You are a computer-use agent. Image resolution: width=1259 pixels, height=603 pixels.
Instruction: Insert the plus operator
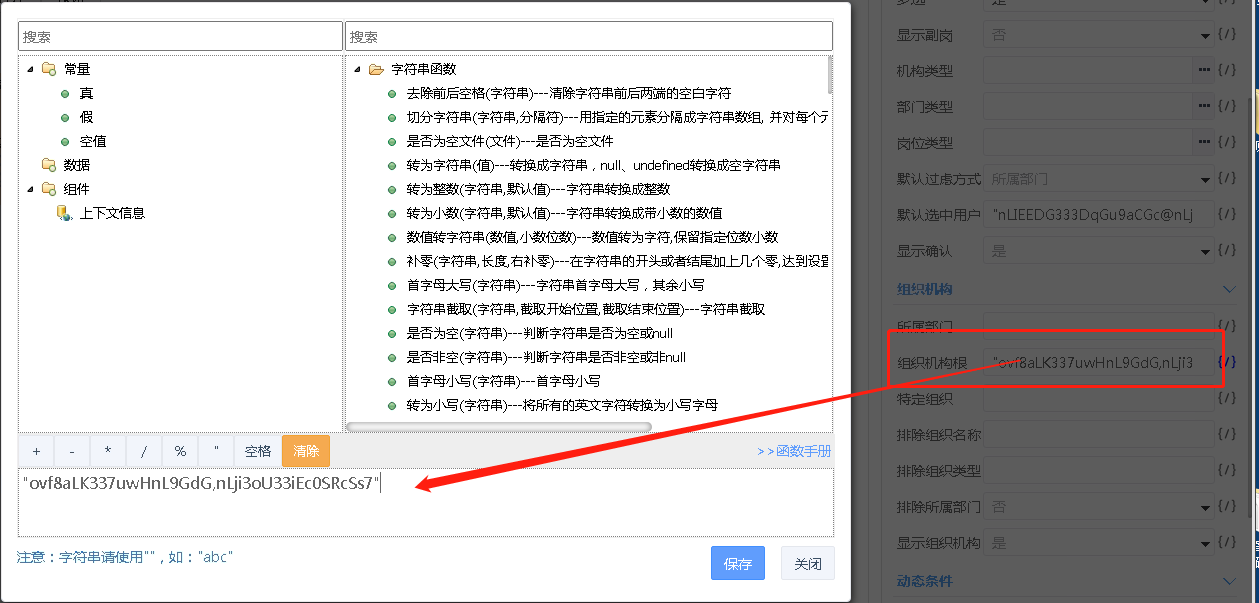coord(36,451)
